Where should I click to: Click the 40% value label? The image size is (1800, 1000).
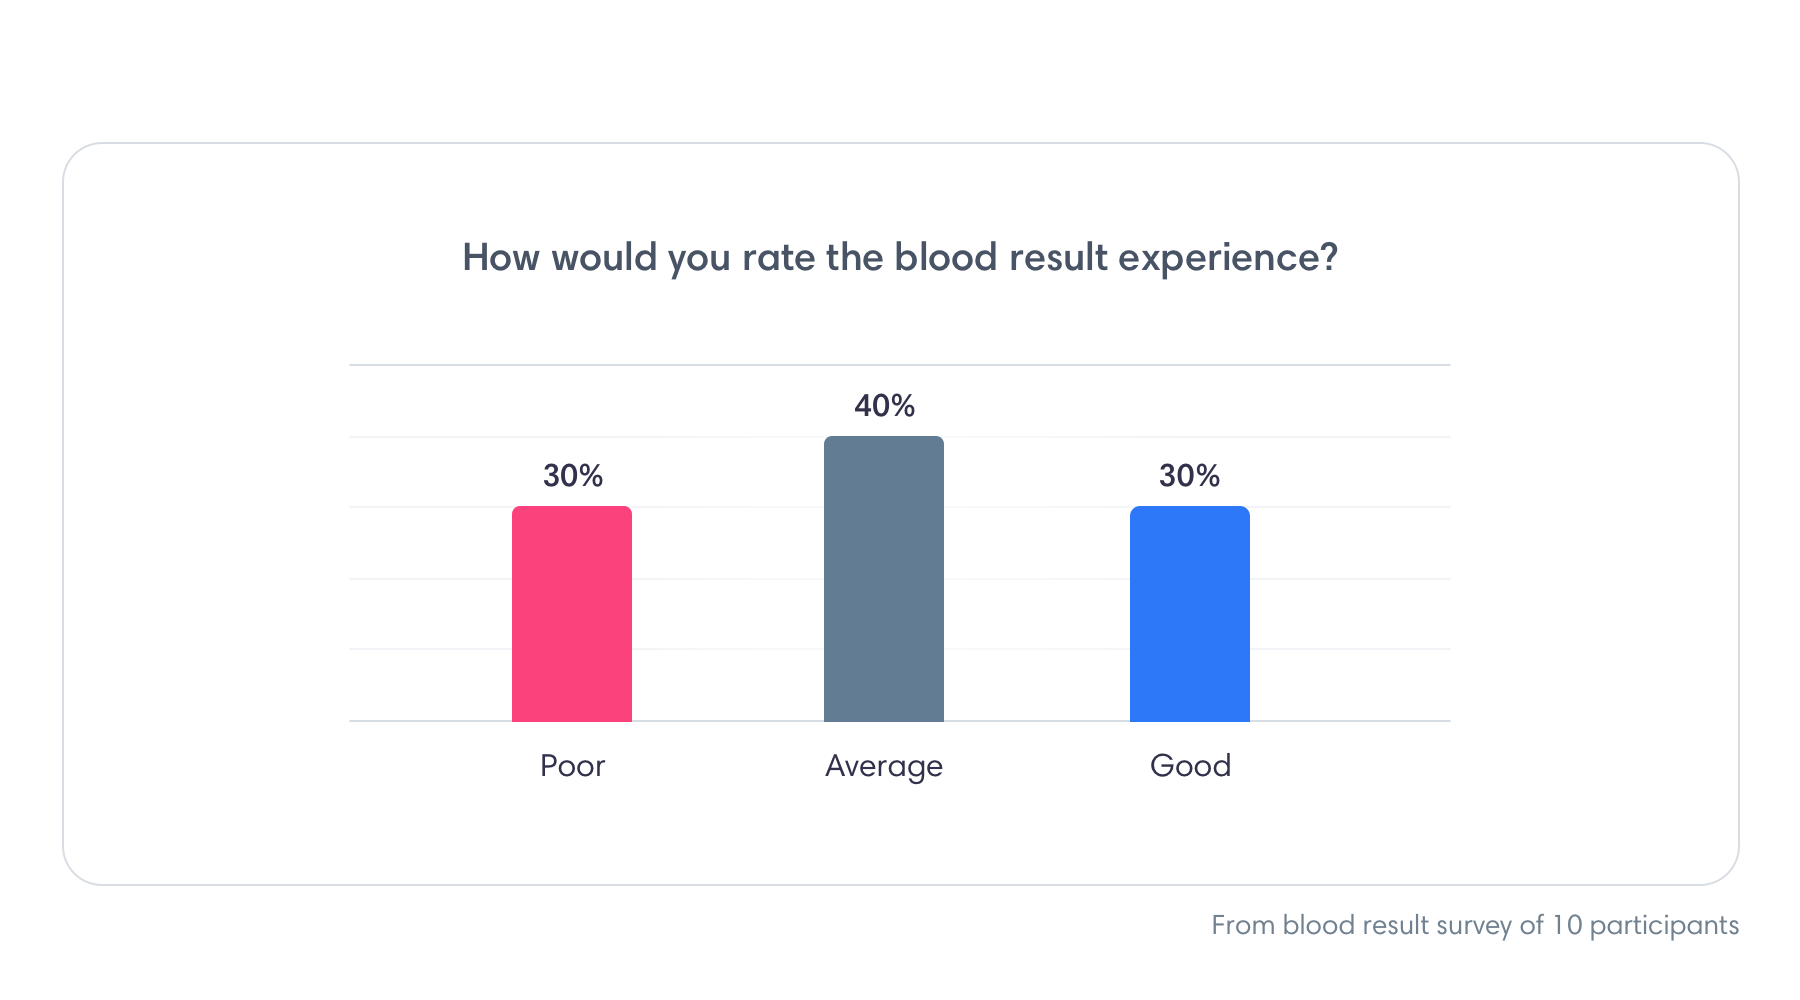tap(884, 406)
